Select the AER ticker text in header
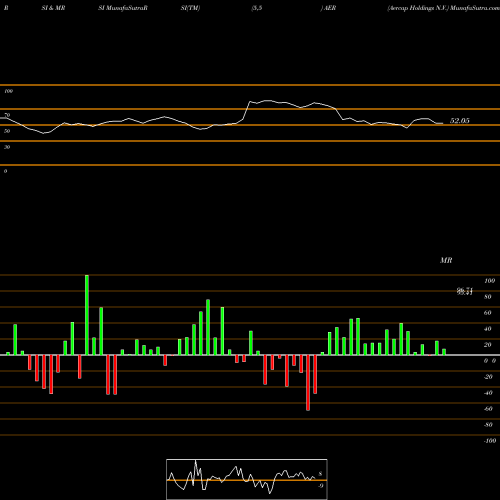 click(x=330, y=8)
